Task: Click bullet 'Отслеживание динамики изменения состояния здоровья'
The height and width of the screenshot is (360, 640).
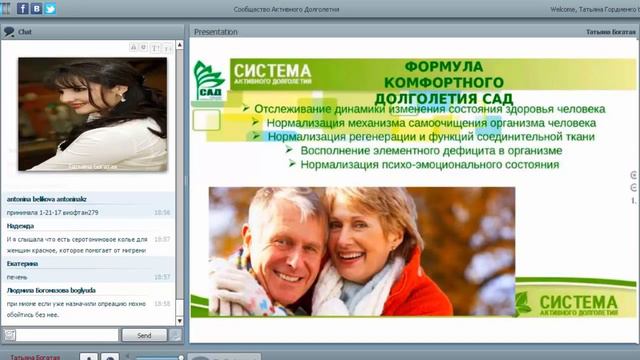Action: (429, 109)
